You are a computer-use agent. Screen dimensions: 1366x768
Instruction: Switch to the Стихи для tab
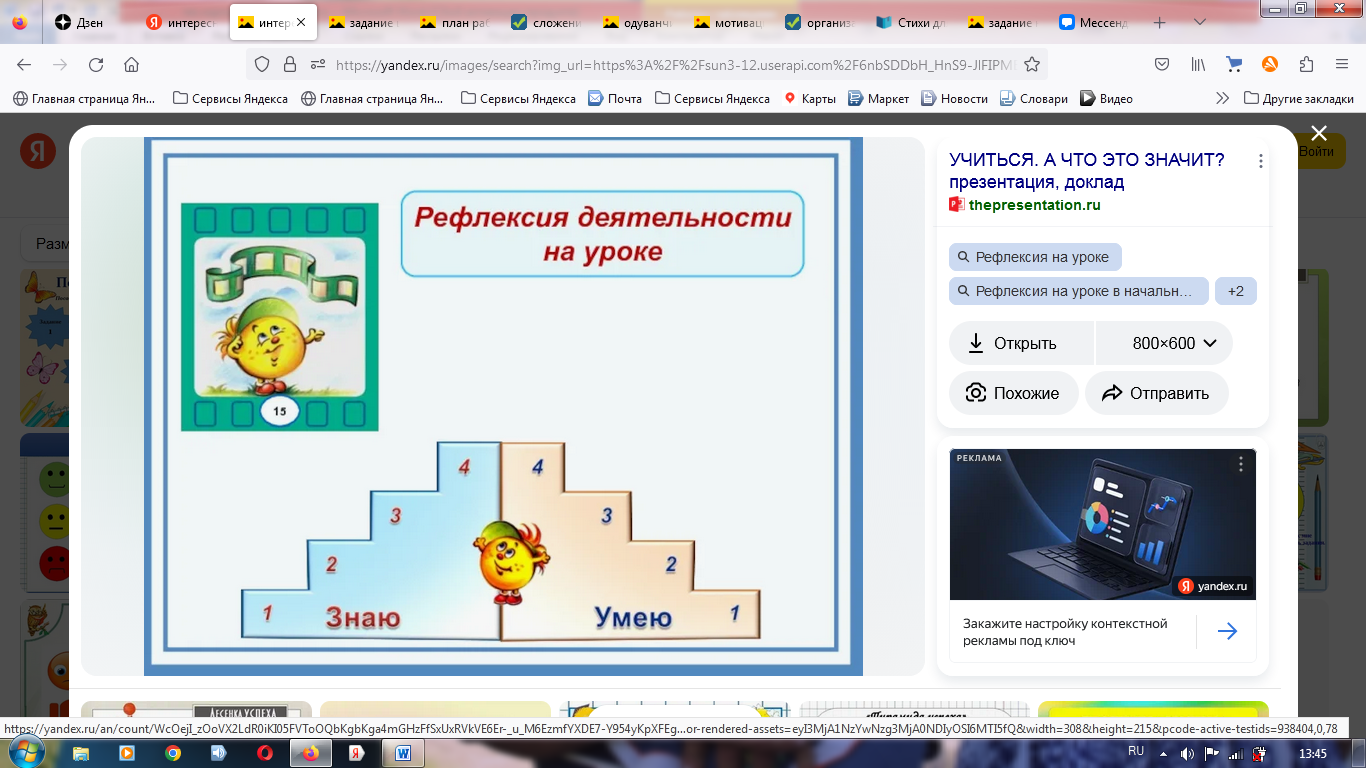pyautogui.click(x=911, y=22)
